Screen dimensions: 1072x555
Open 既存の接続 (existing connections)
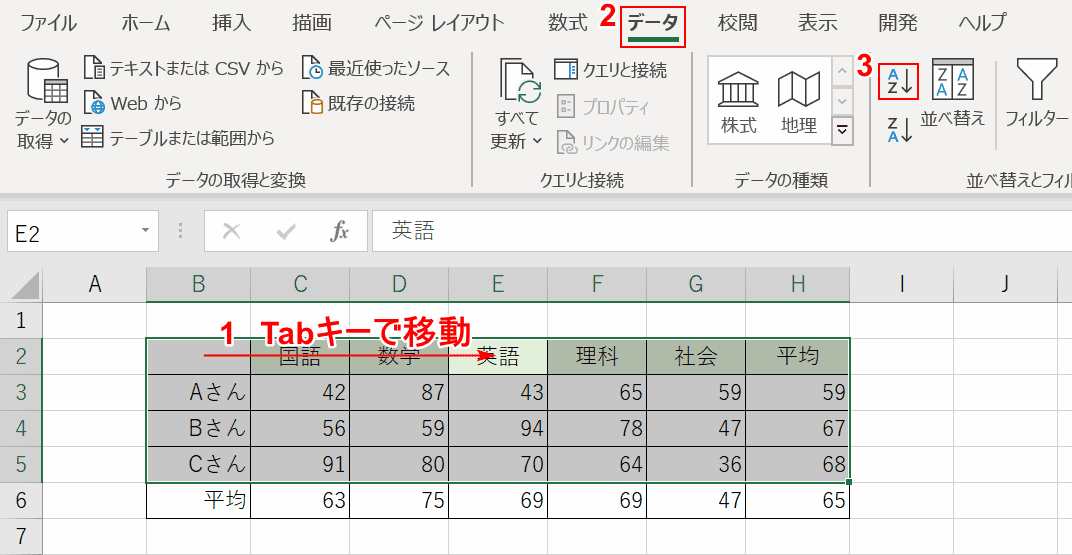coord(358,104)
